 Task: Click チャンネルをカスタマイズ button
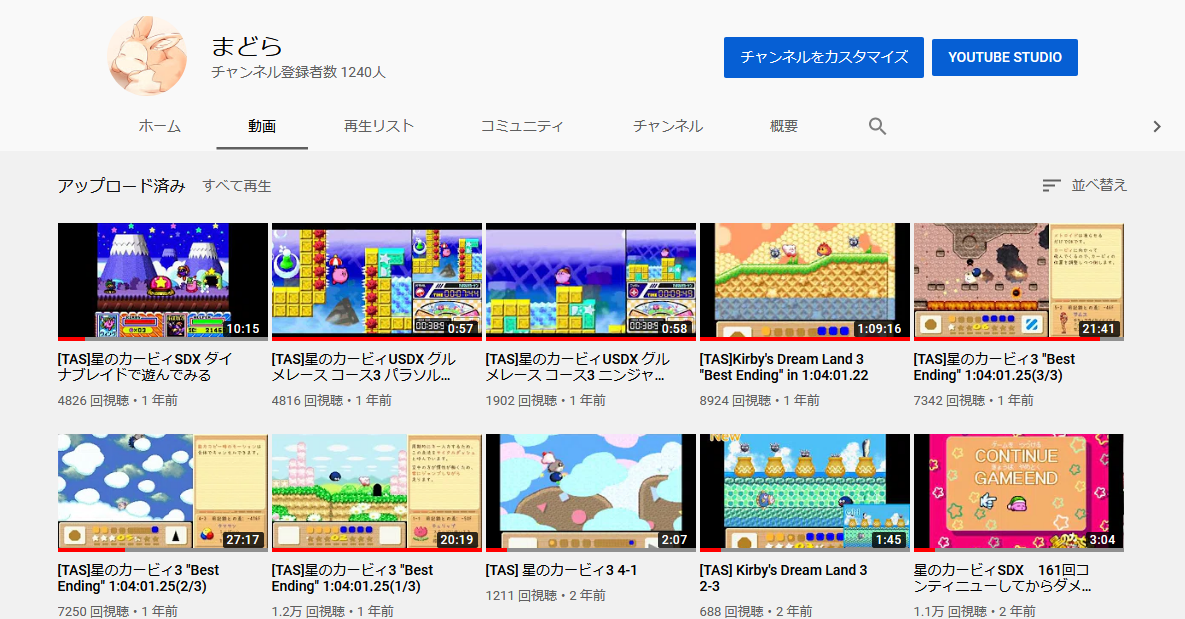[x=824, y=57]
